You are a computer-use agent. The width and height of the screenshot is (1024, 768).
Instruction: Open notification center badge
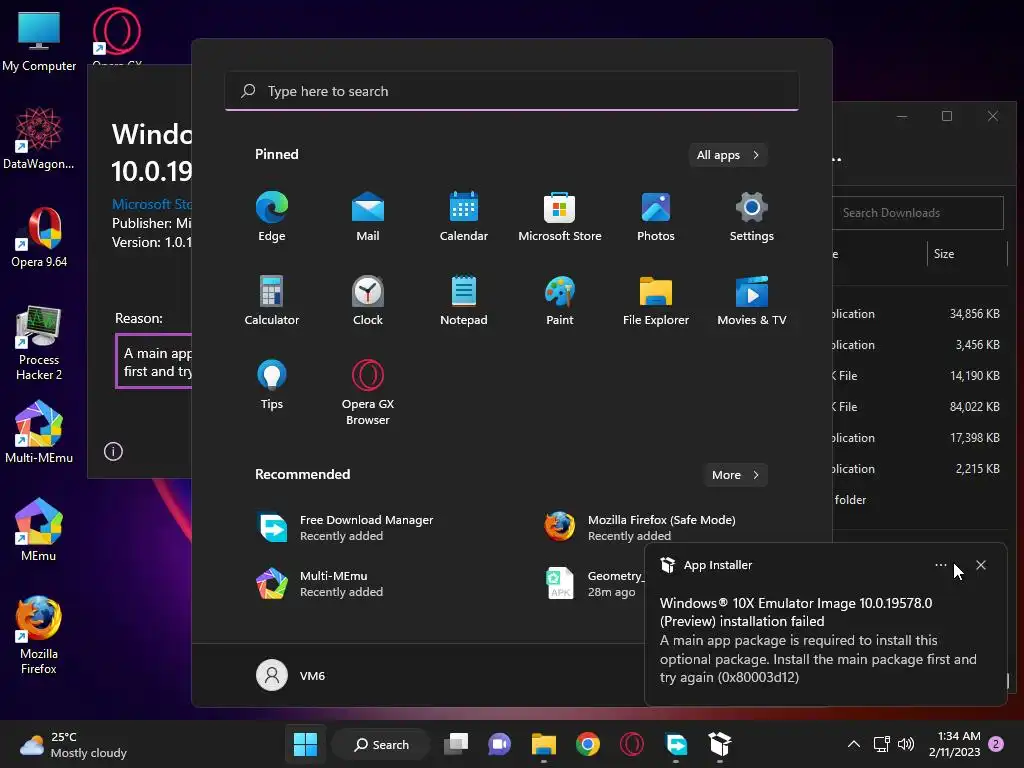coord(996,744)
